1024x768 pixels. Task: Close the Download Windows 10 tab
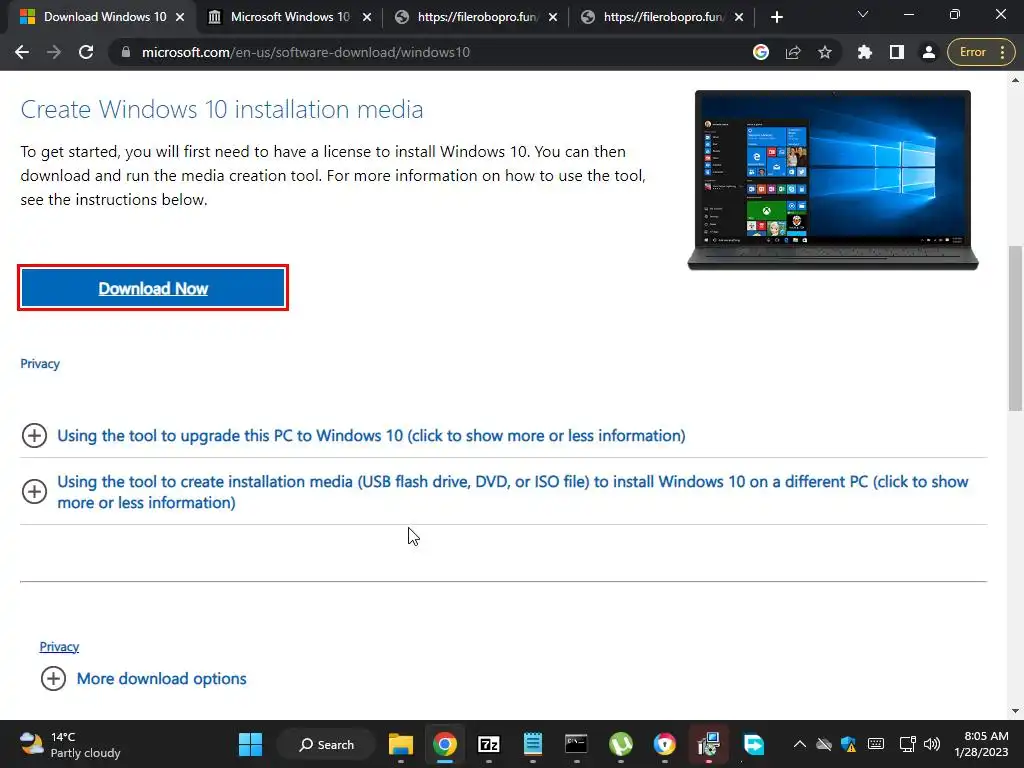click(180, 17)
